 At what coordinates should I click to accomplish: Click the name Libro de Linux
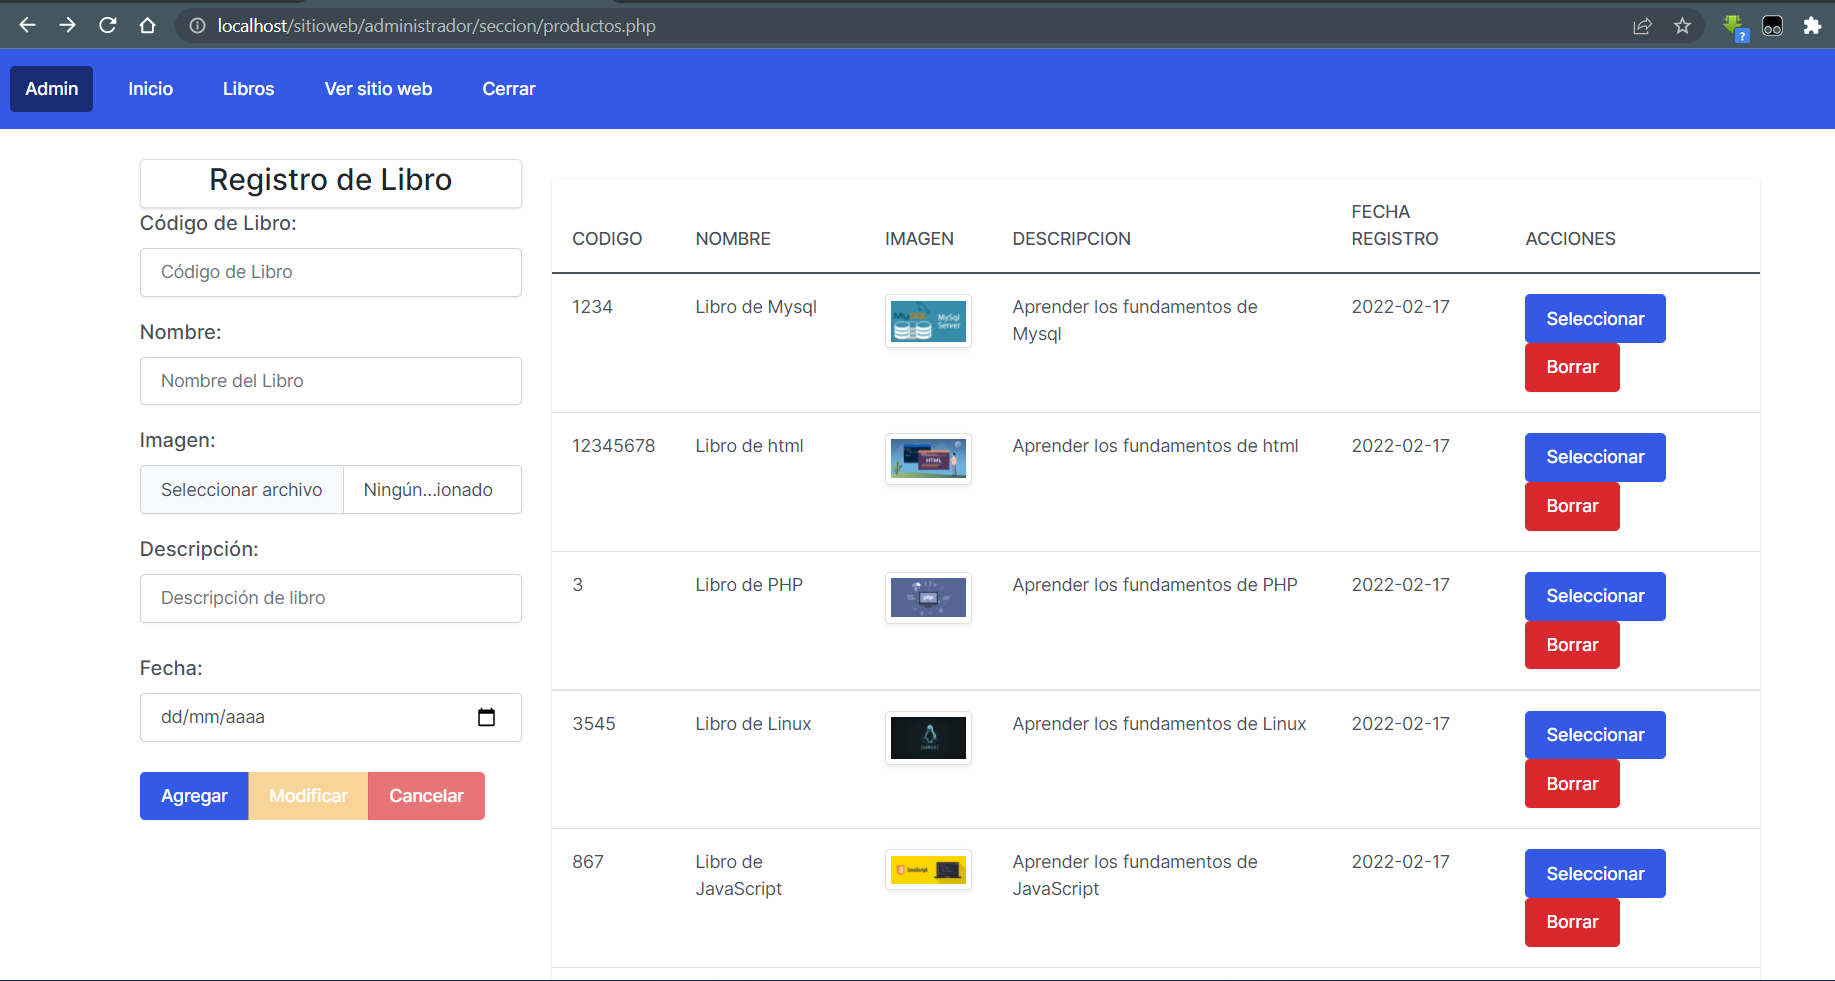[753, 724]
